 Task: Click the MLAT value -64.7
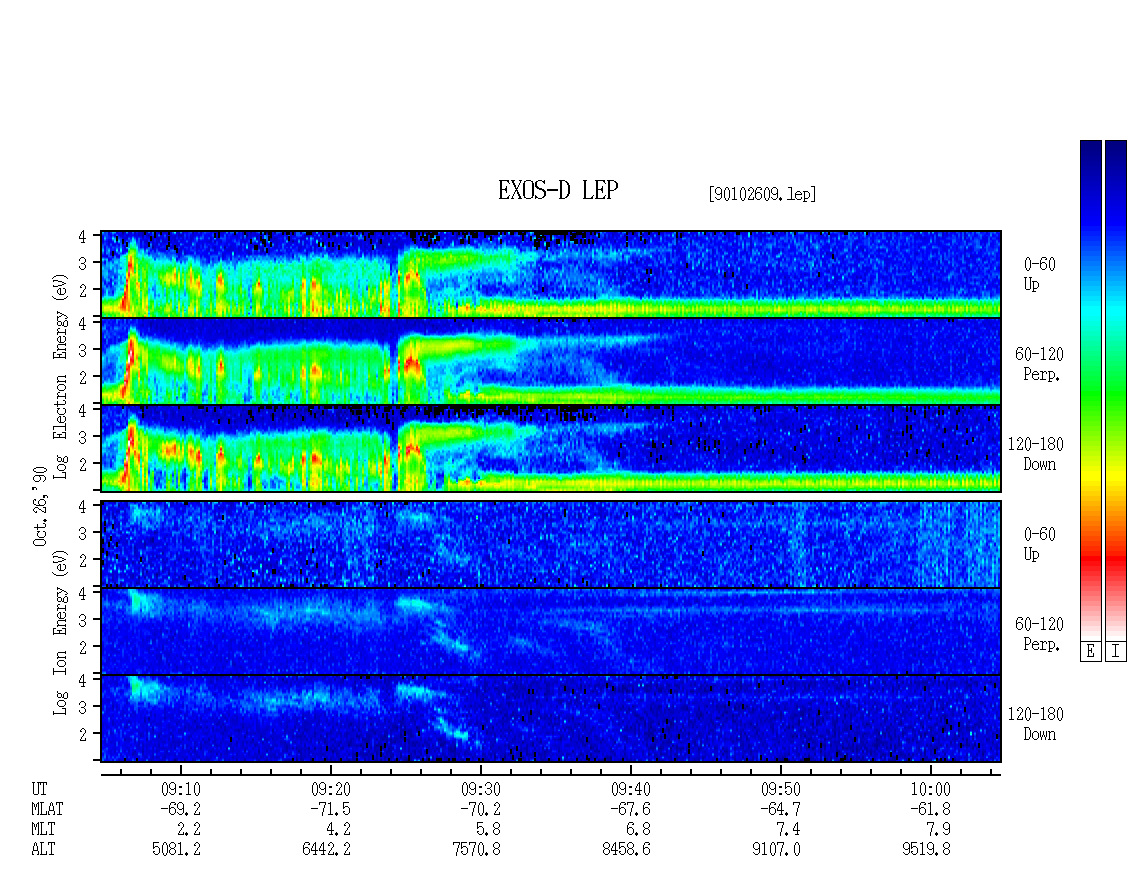[x=780, y=809]
